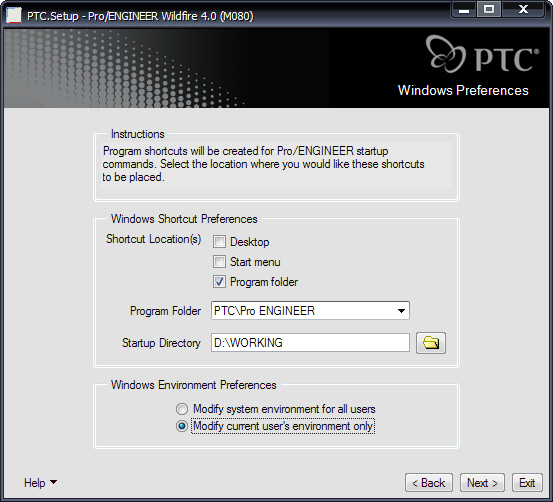This screenshot has height=502, width=553.
Task: Click the PTC.Setup title bar application icon
Action: [x=14, y=16]
